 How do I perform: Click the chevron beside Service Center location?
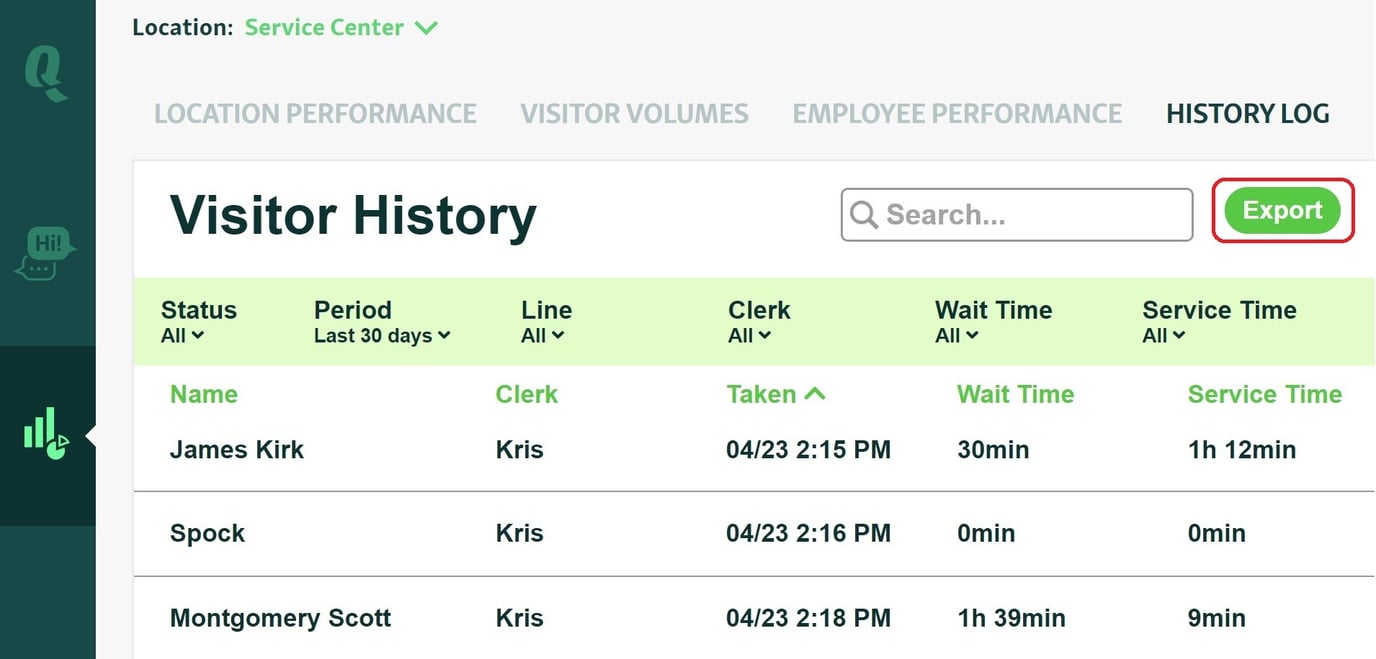(427, 28)
